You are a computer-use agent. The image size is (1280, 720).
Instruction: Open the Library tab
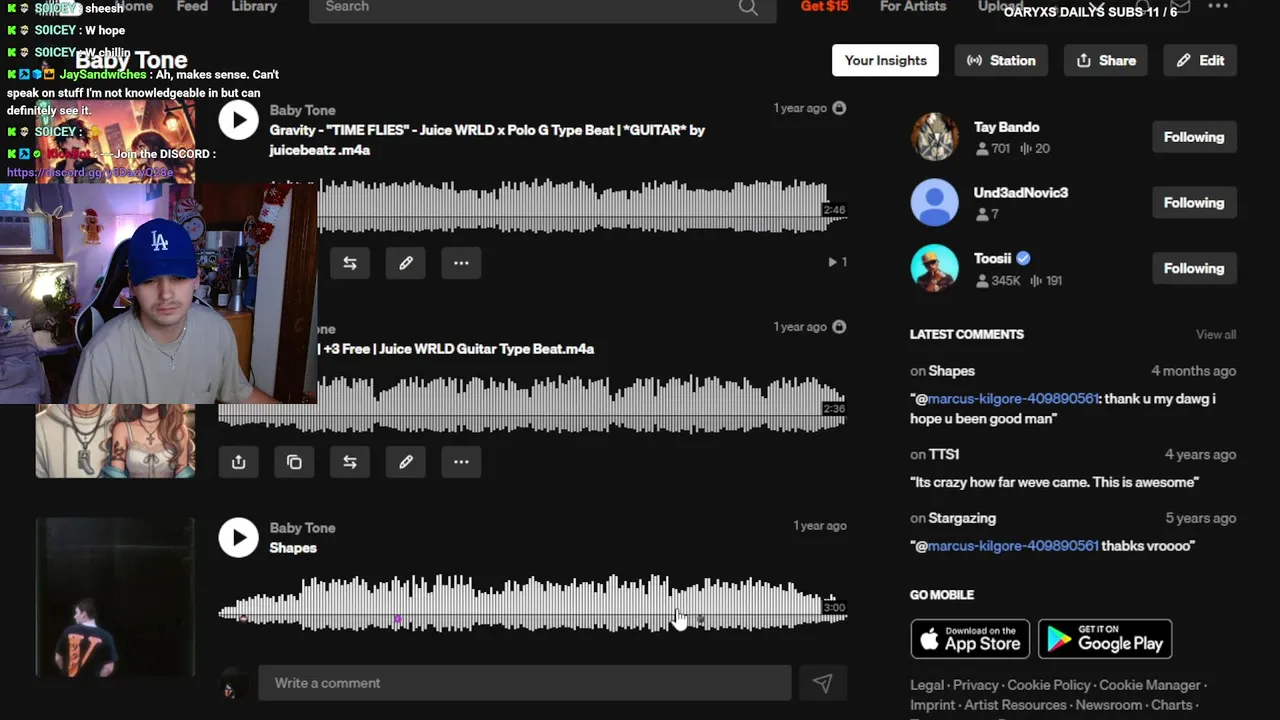[254, 6]
